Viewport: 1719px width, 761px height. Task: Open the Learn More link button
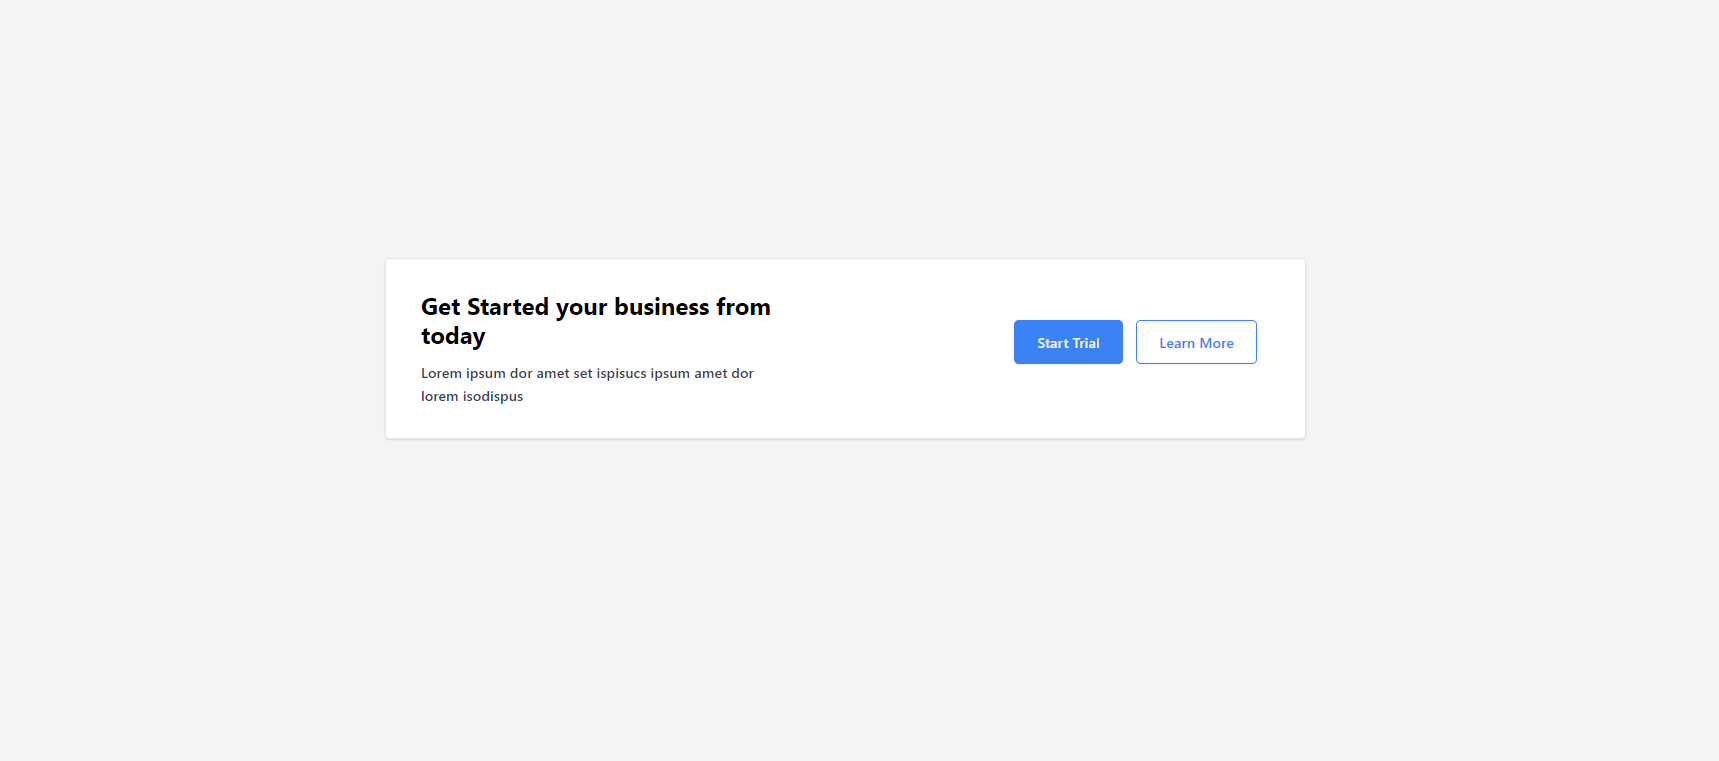1196,342
